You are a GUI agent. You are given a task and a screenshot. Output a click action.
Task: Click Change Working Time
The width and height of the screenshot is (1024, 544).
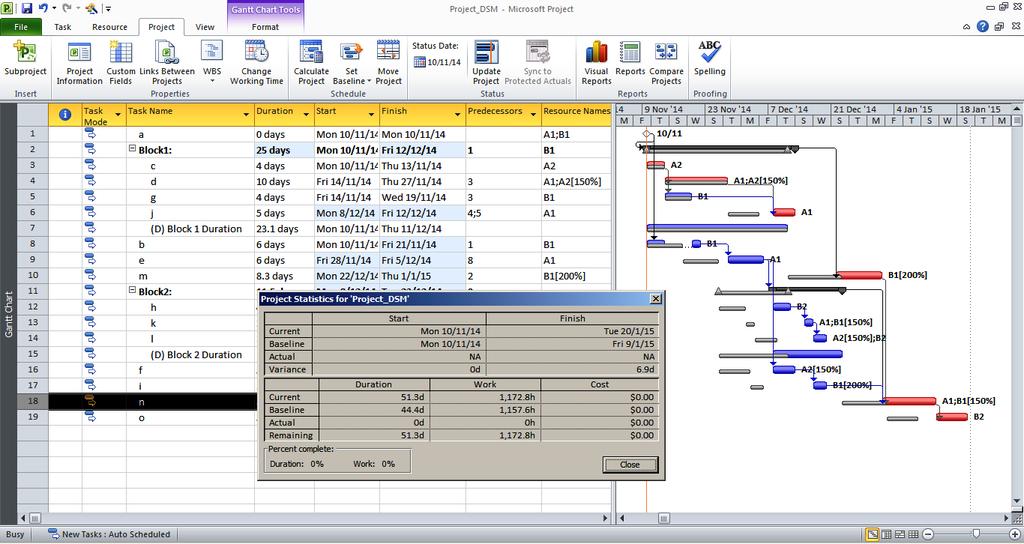(x=256, y=63)
